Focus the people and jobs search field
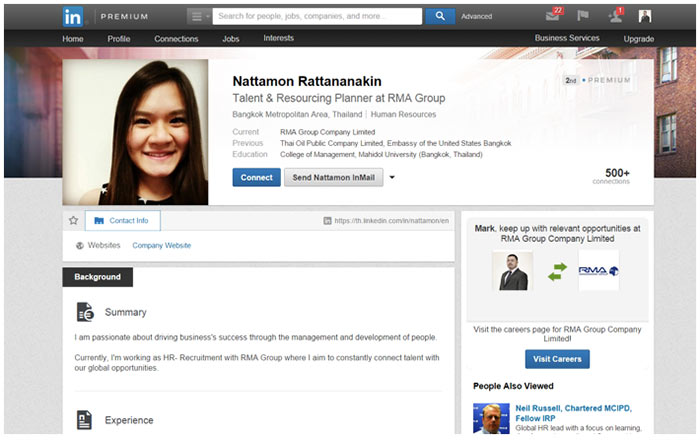Viewport: 700px width, 440px height. point(317,16)
